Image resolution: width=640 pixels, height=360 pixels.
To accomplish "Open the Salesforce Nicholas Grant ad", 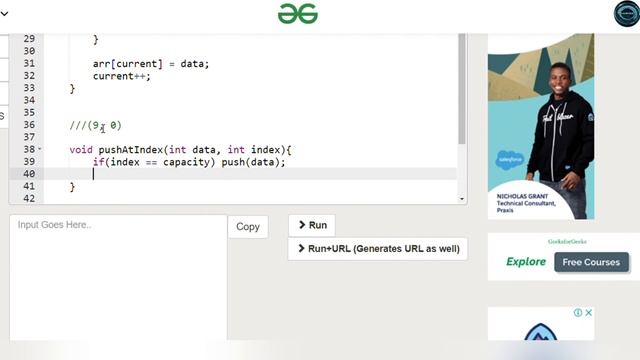I will (541, 127).
